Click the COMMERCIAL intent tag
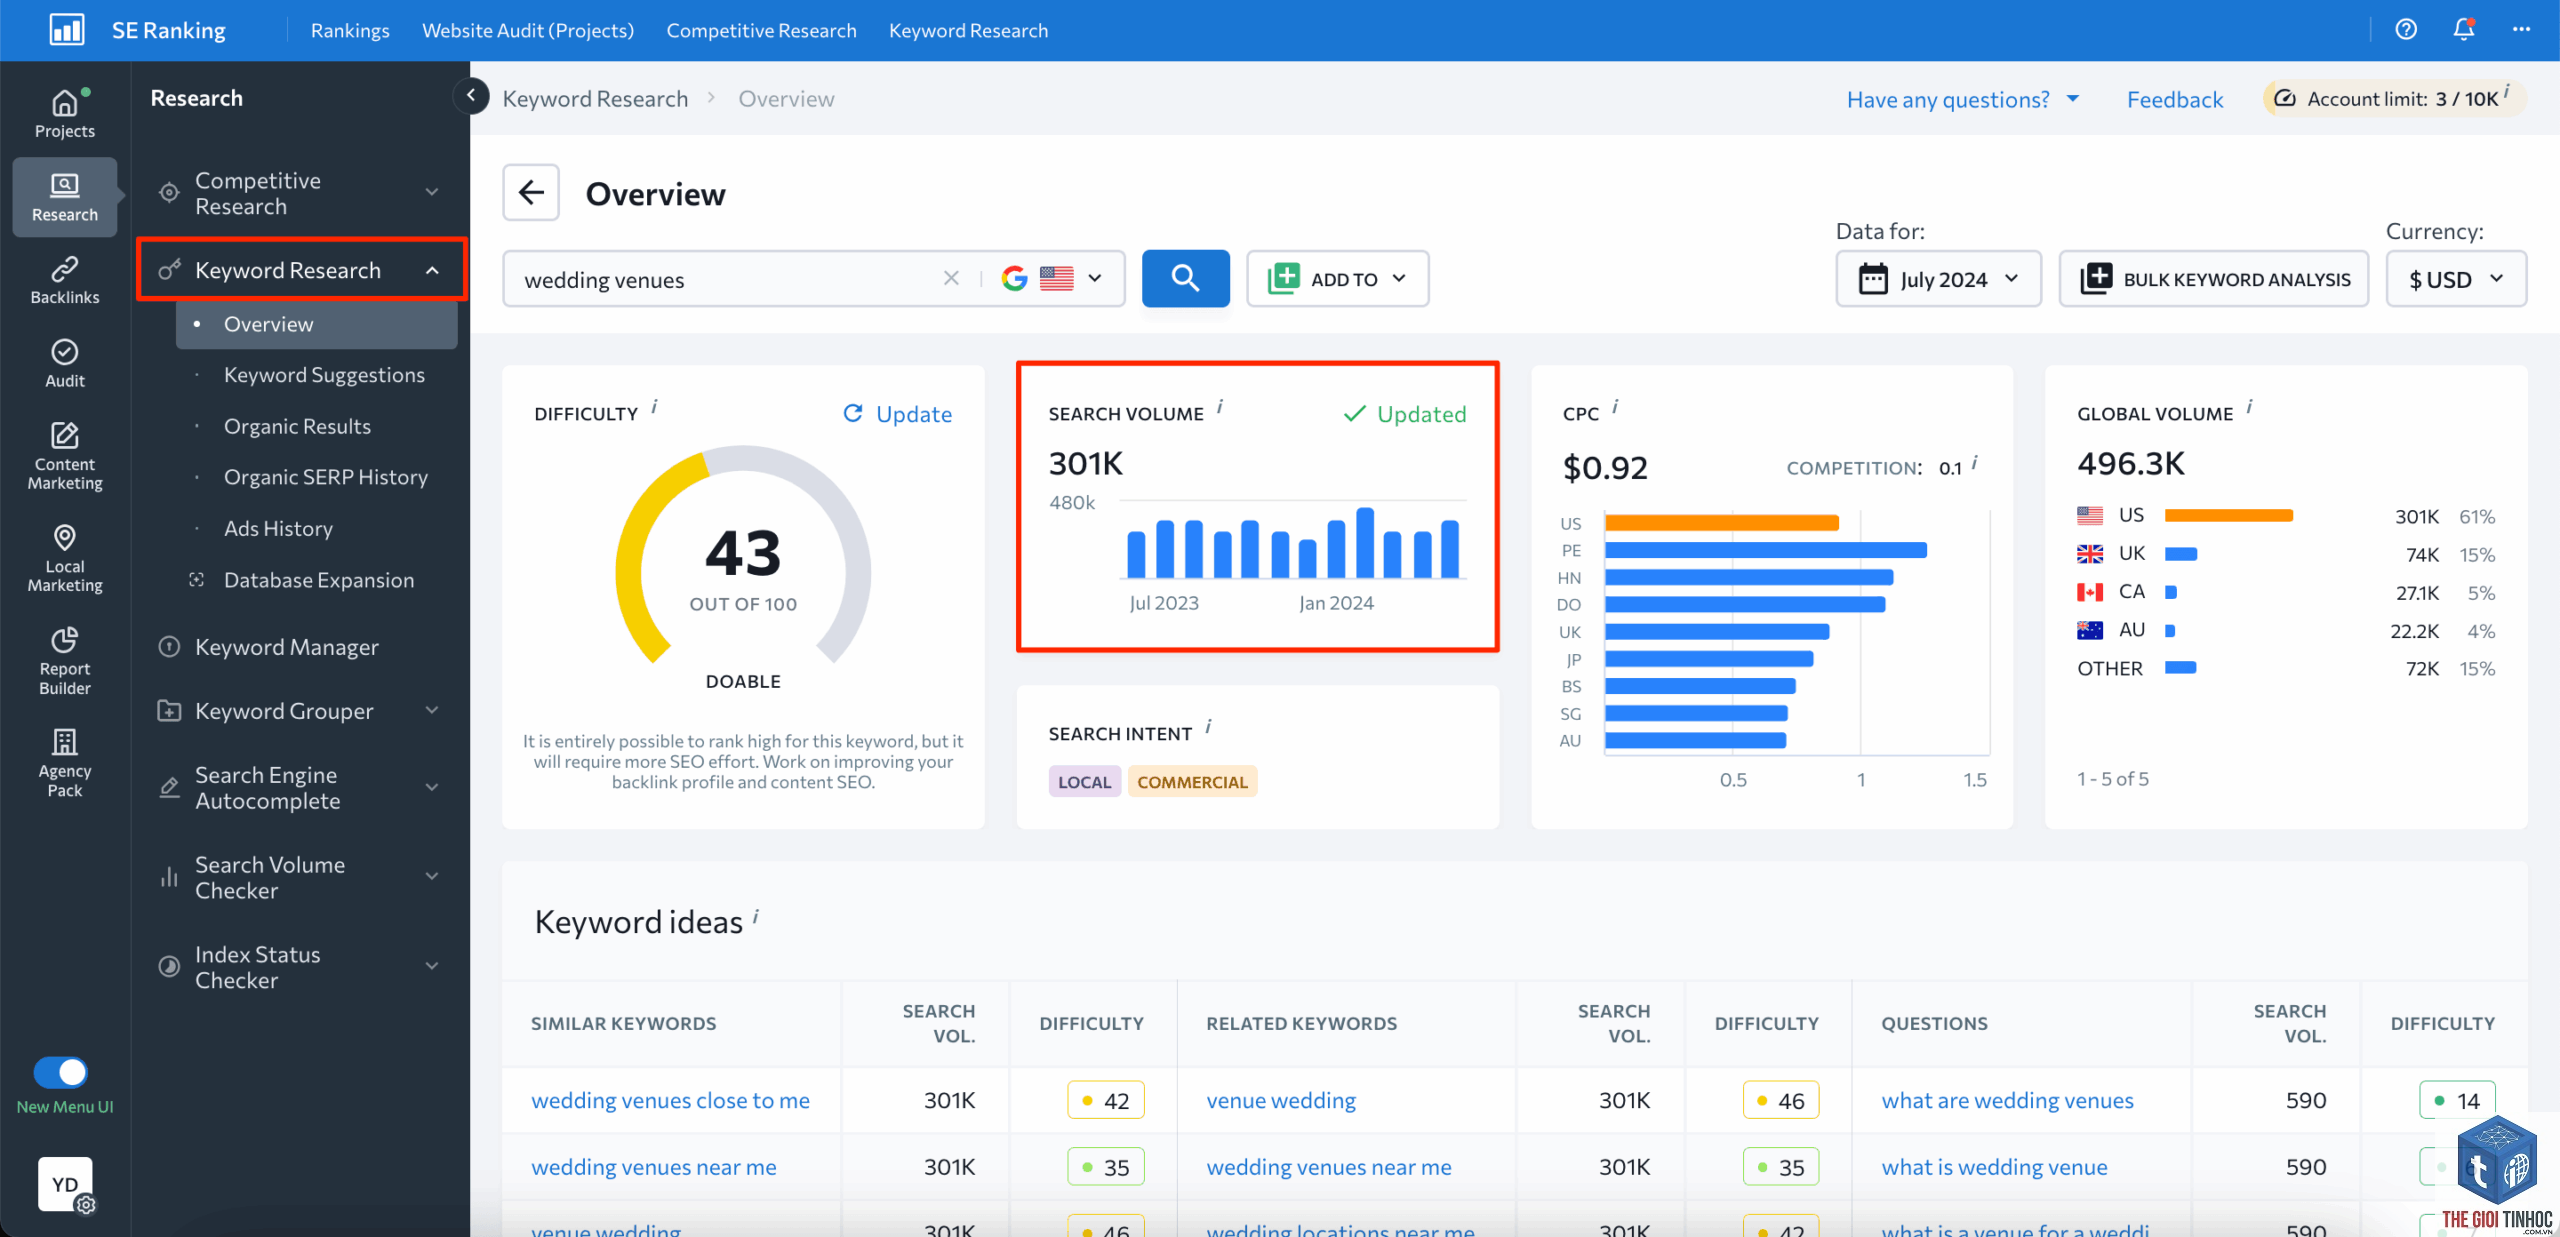Screen dimensions: 2560x1237 (1192, 782)
